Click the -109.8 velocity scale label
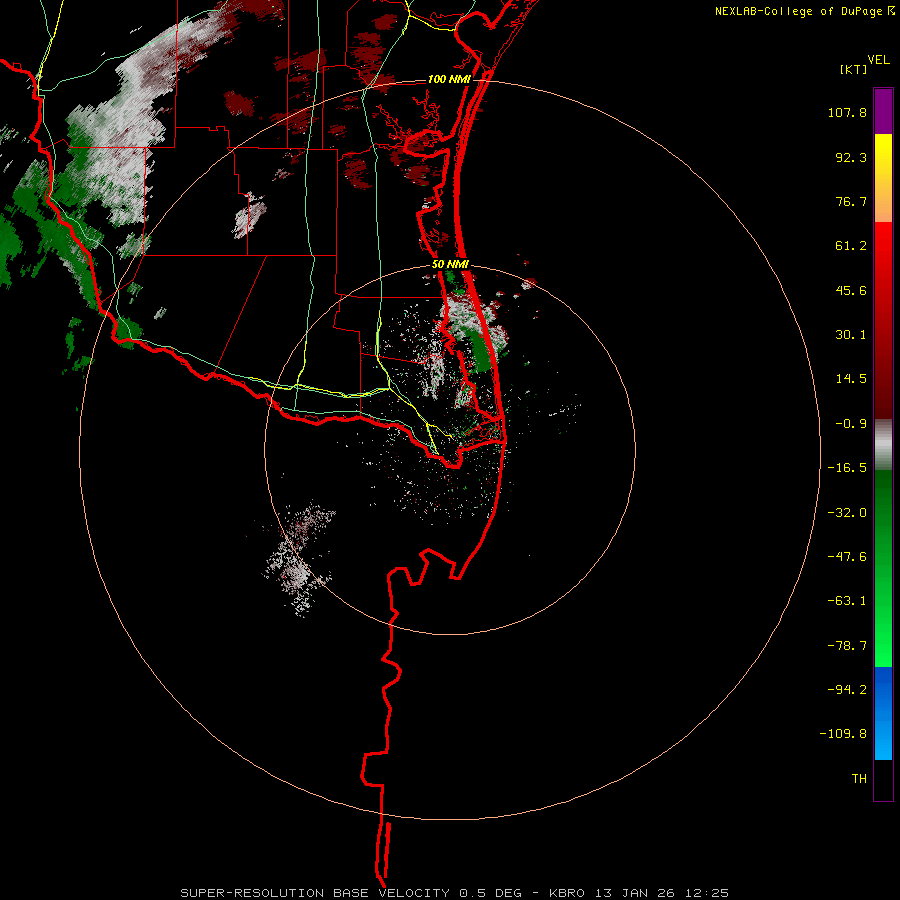900x900 pixels. (843, 734)
